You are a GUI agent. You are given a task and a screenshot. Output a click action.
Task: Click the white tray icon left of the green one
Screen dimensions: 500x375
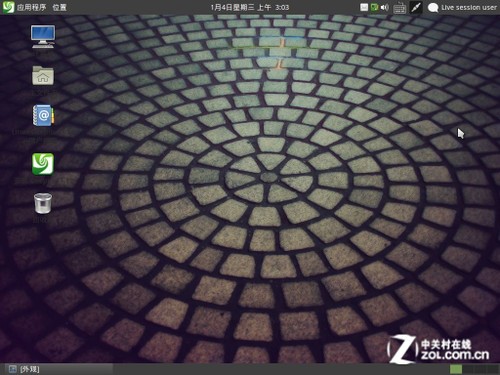[364, 7]
